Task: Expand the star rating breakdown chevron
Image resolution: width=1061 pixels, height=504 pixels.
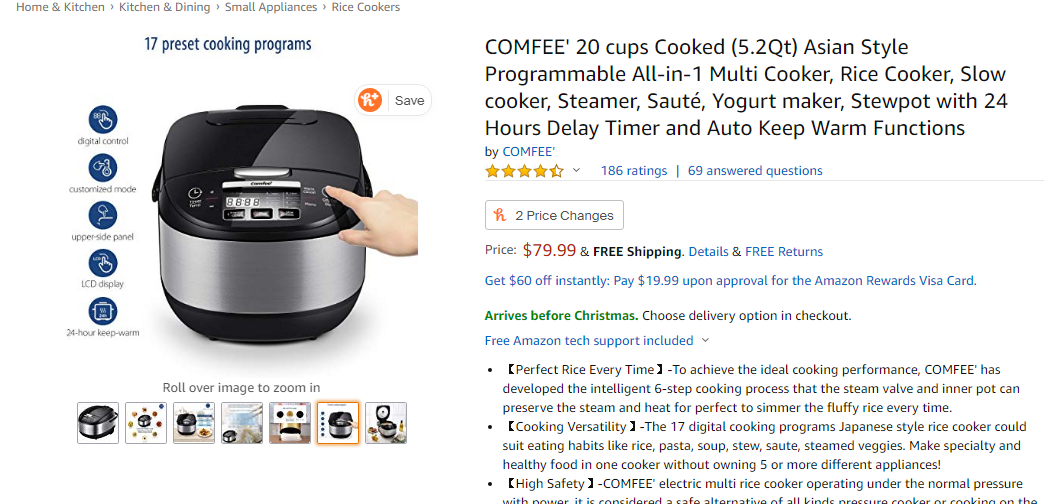Action: pyautogui.click(x=576, y=171)
